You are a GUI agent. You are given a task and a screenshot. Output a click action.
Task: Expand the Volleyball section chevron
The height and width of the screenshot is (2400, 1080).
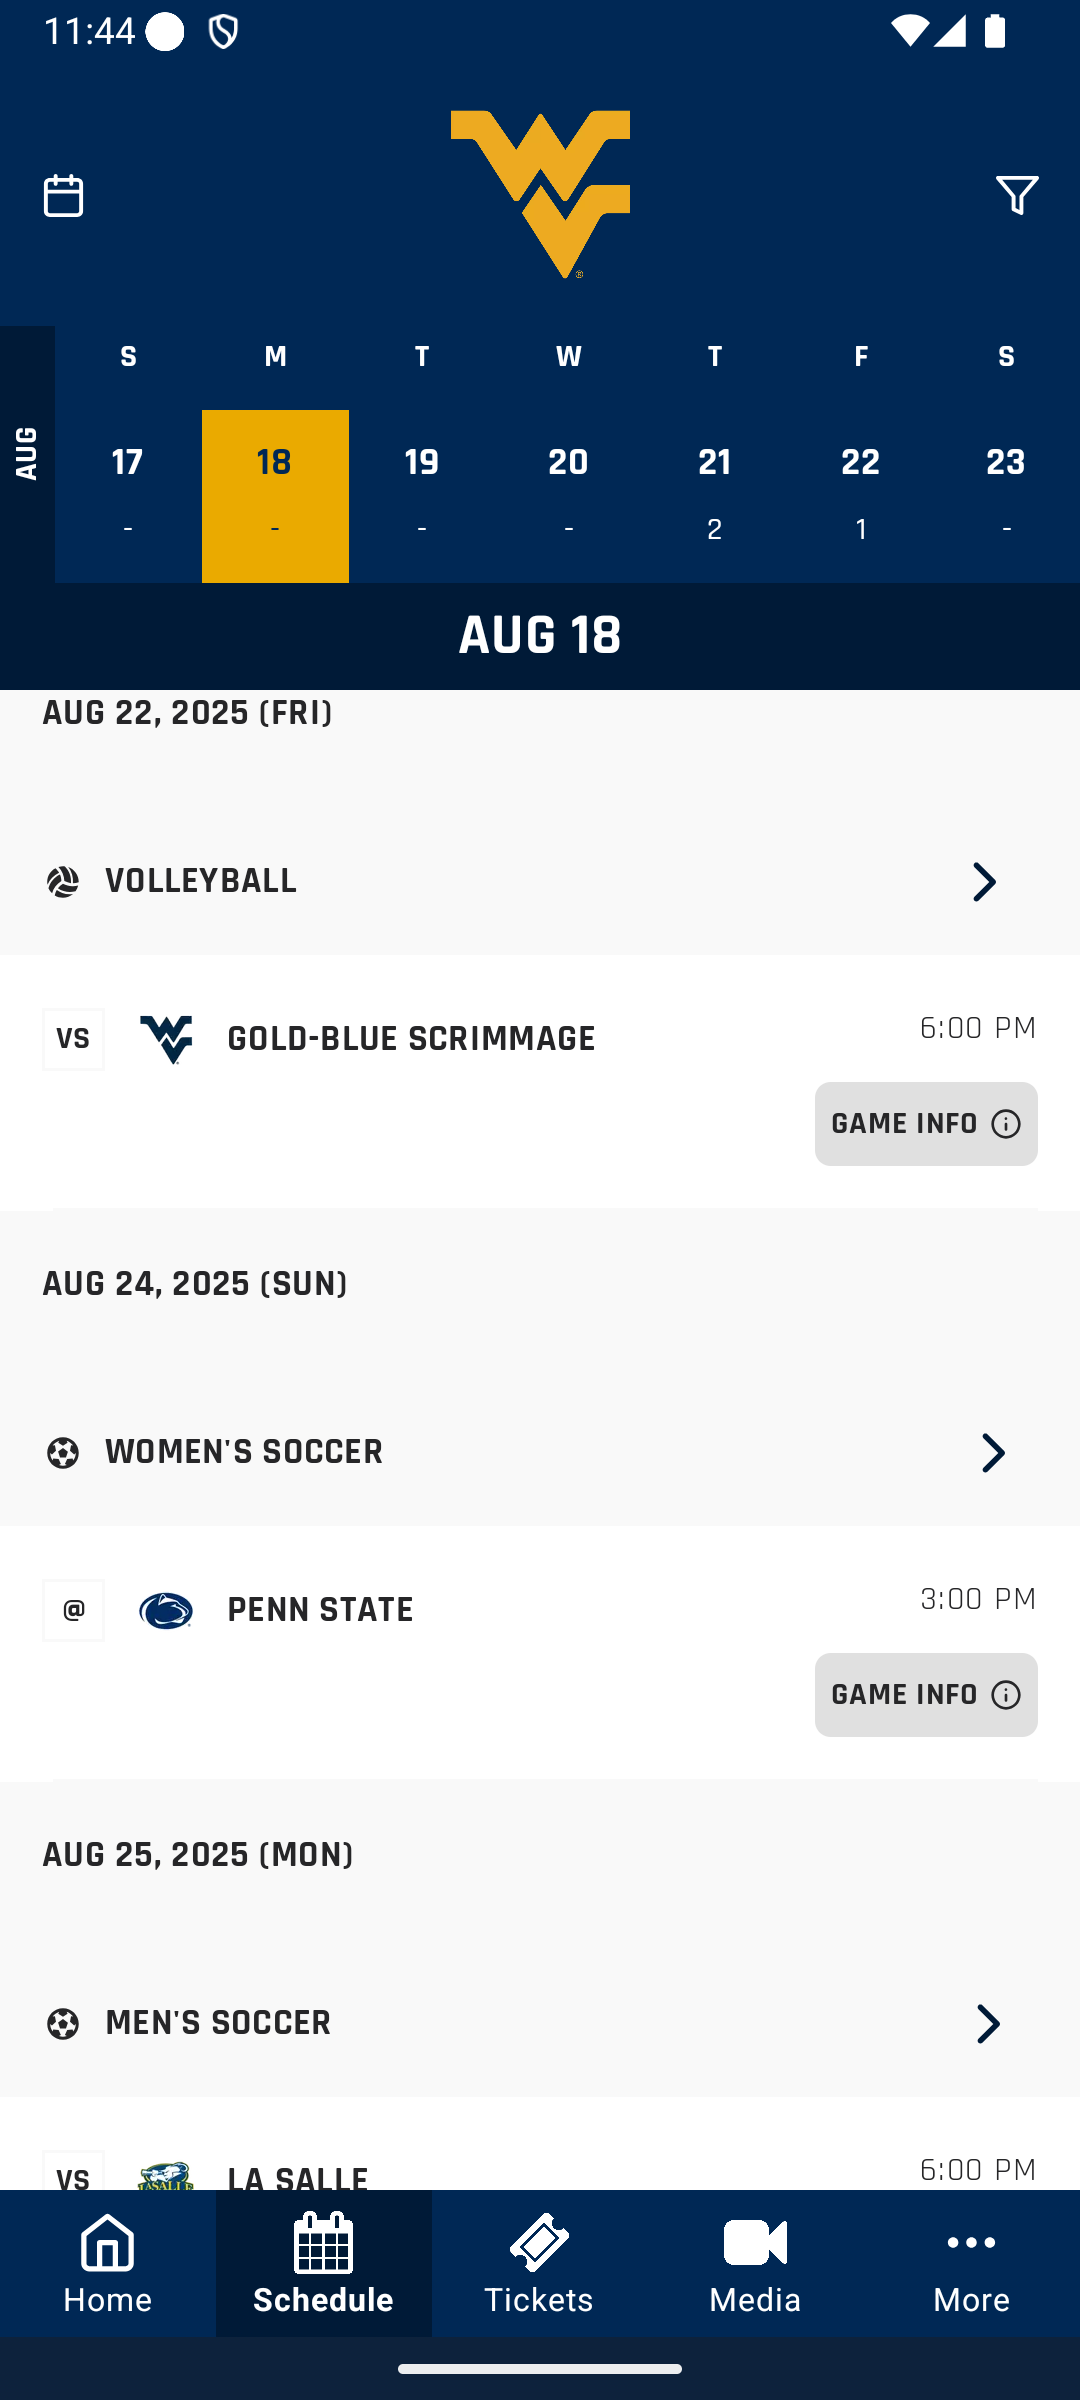[x=985, y=882]
